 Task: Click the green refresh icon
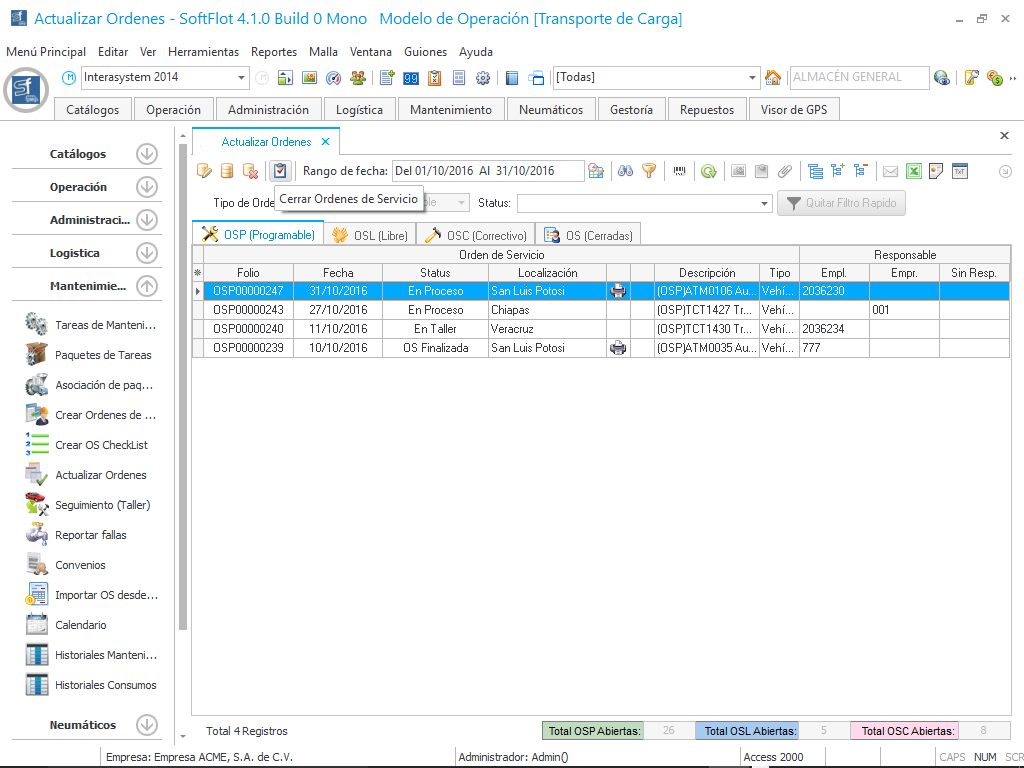[708, 171]
